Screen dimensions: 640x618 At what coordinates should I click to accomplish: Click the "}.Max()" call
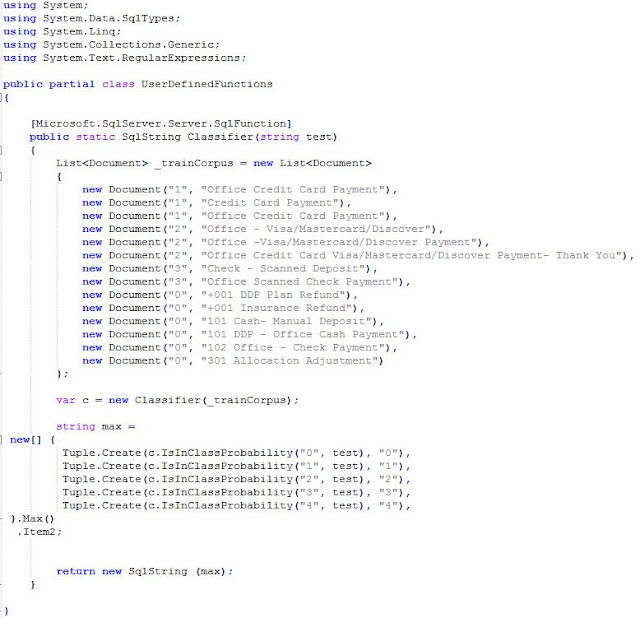[33, 519]
